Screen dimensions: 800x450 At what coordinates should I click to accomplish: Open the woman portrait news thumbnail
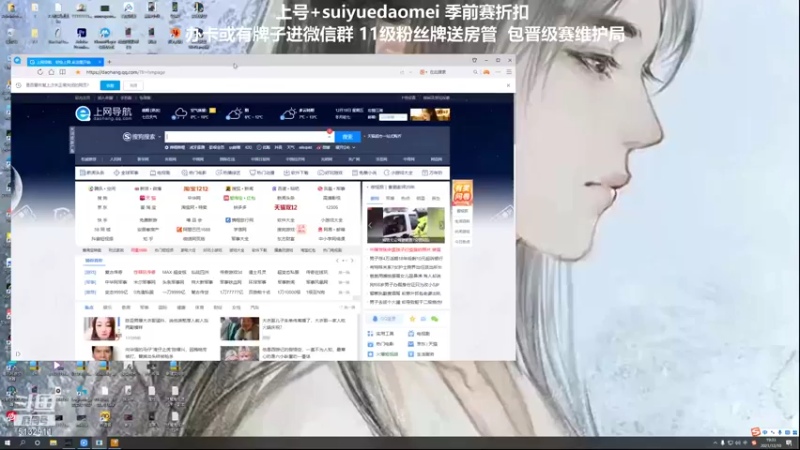coord(102,329)
